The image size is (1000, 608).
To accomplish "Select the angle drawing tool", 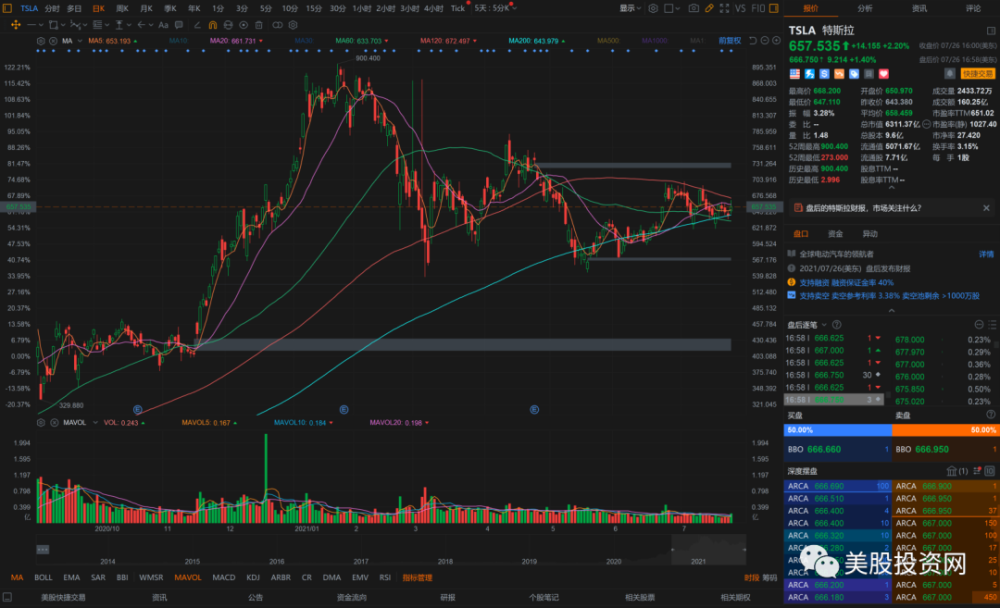I will tap(196, 25).
